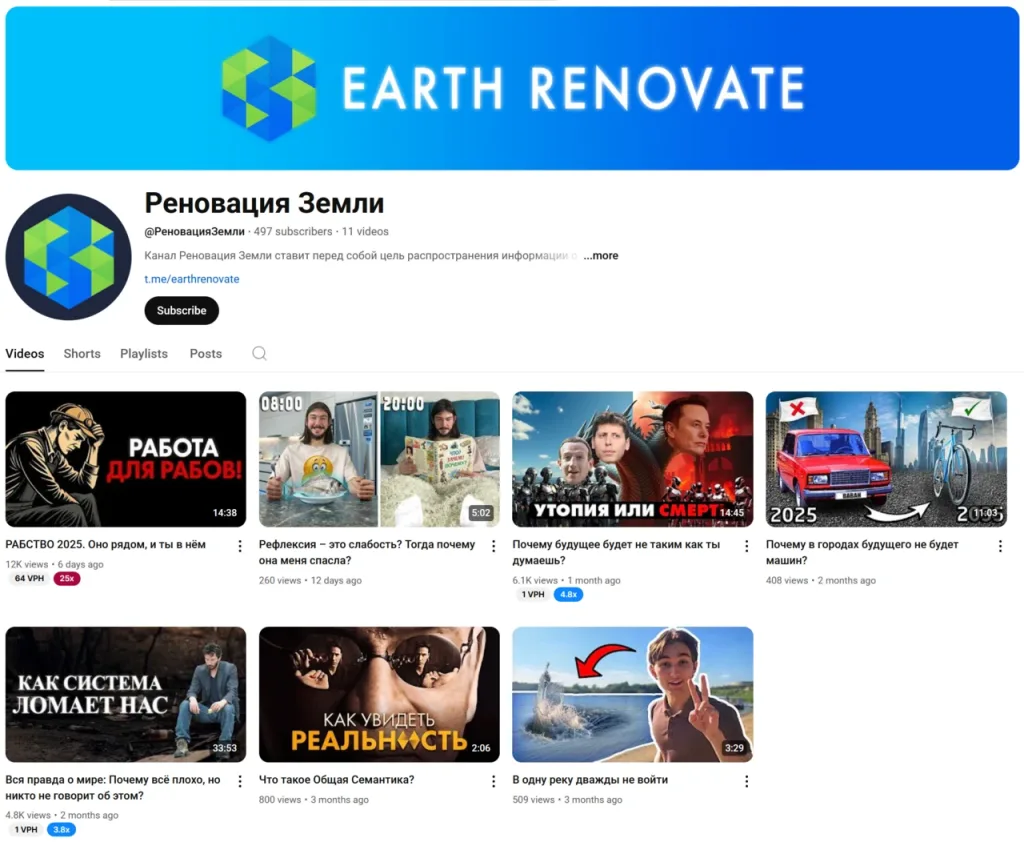Image resolution: width=1024 pixels, height=842 pixels.
Task: Play the УТОПИЯ ИЛИ СМЕРТЬ thumbnail video
Action: tap(633, 459)
